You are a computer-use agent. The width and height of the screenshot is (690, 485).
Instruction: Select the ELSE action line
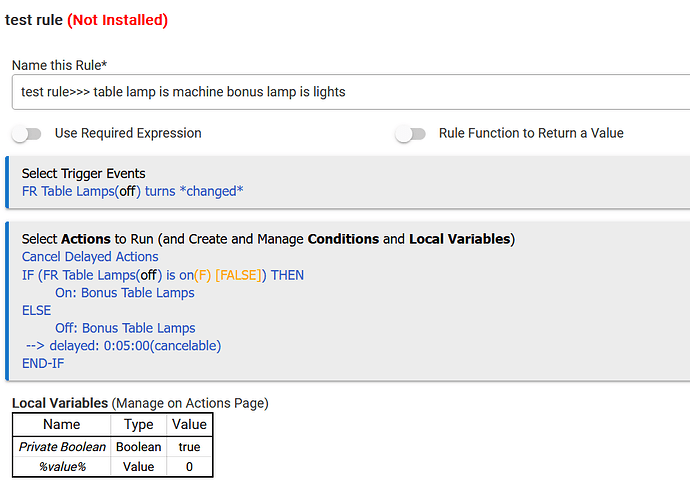pyautogui.click(x=36, y=311)
